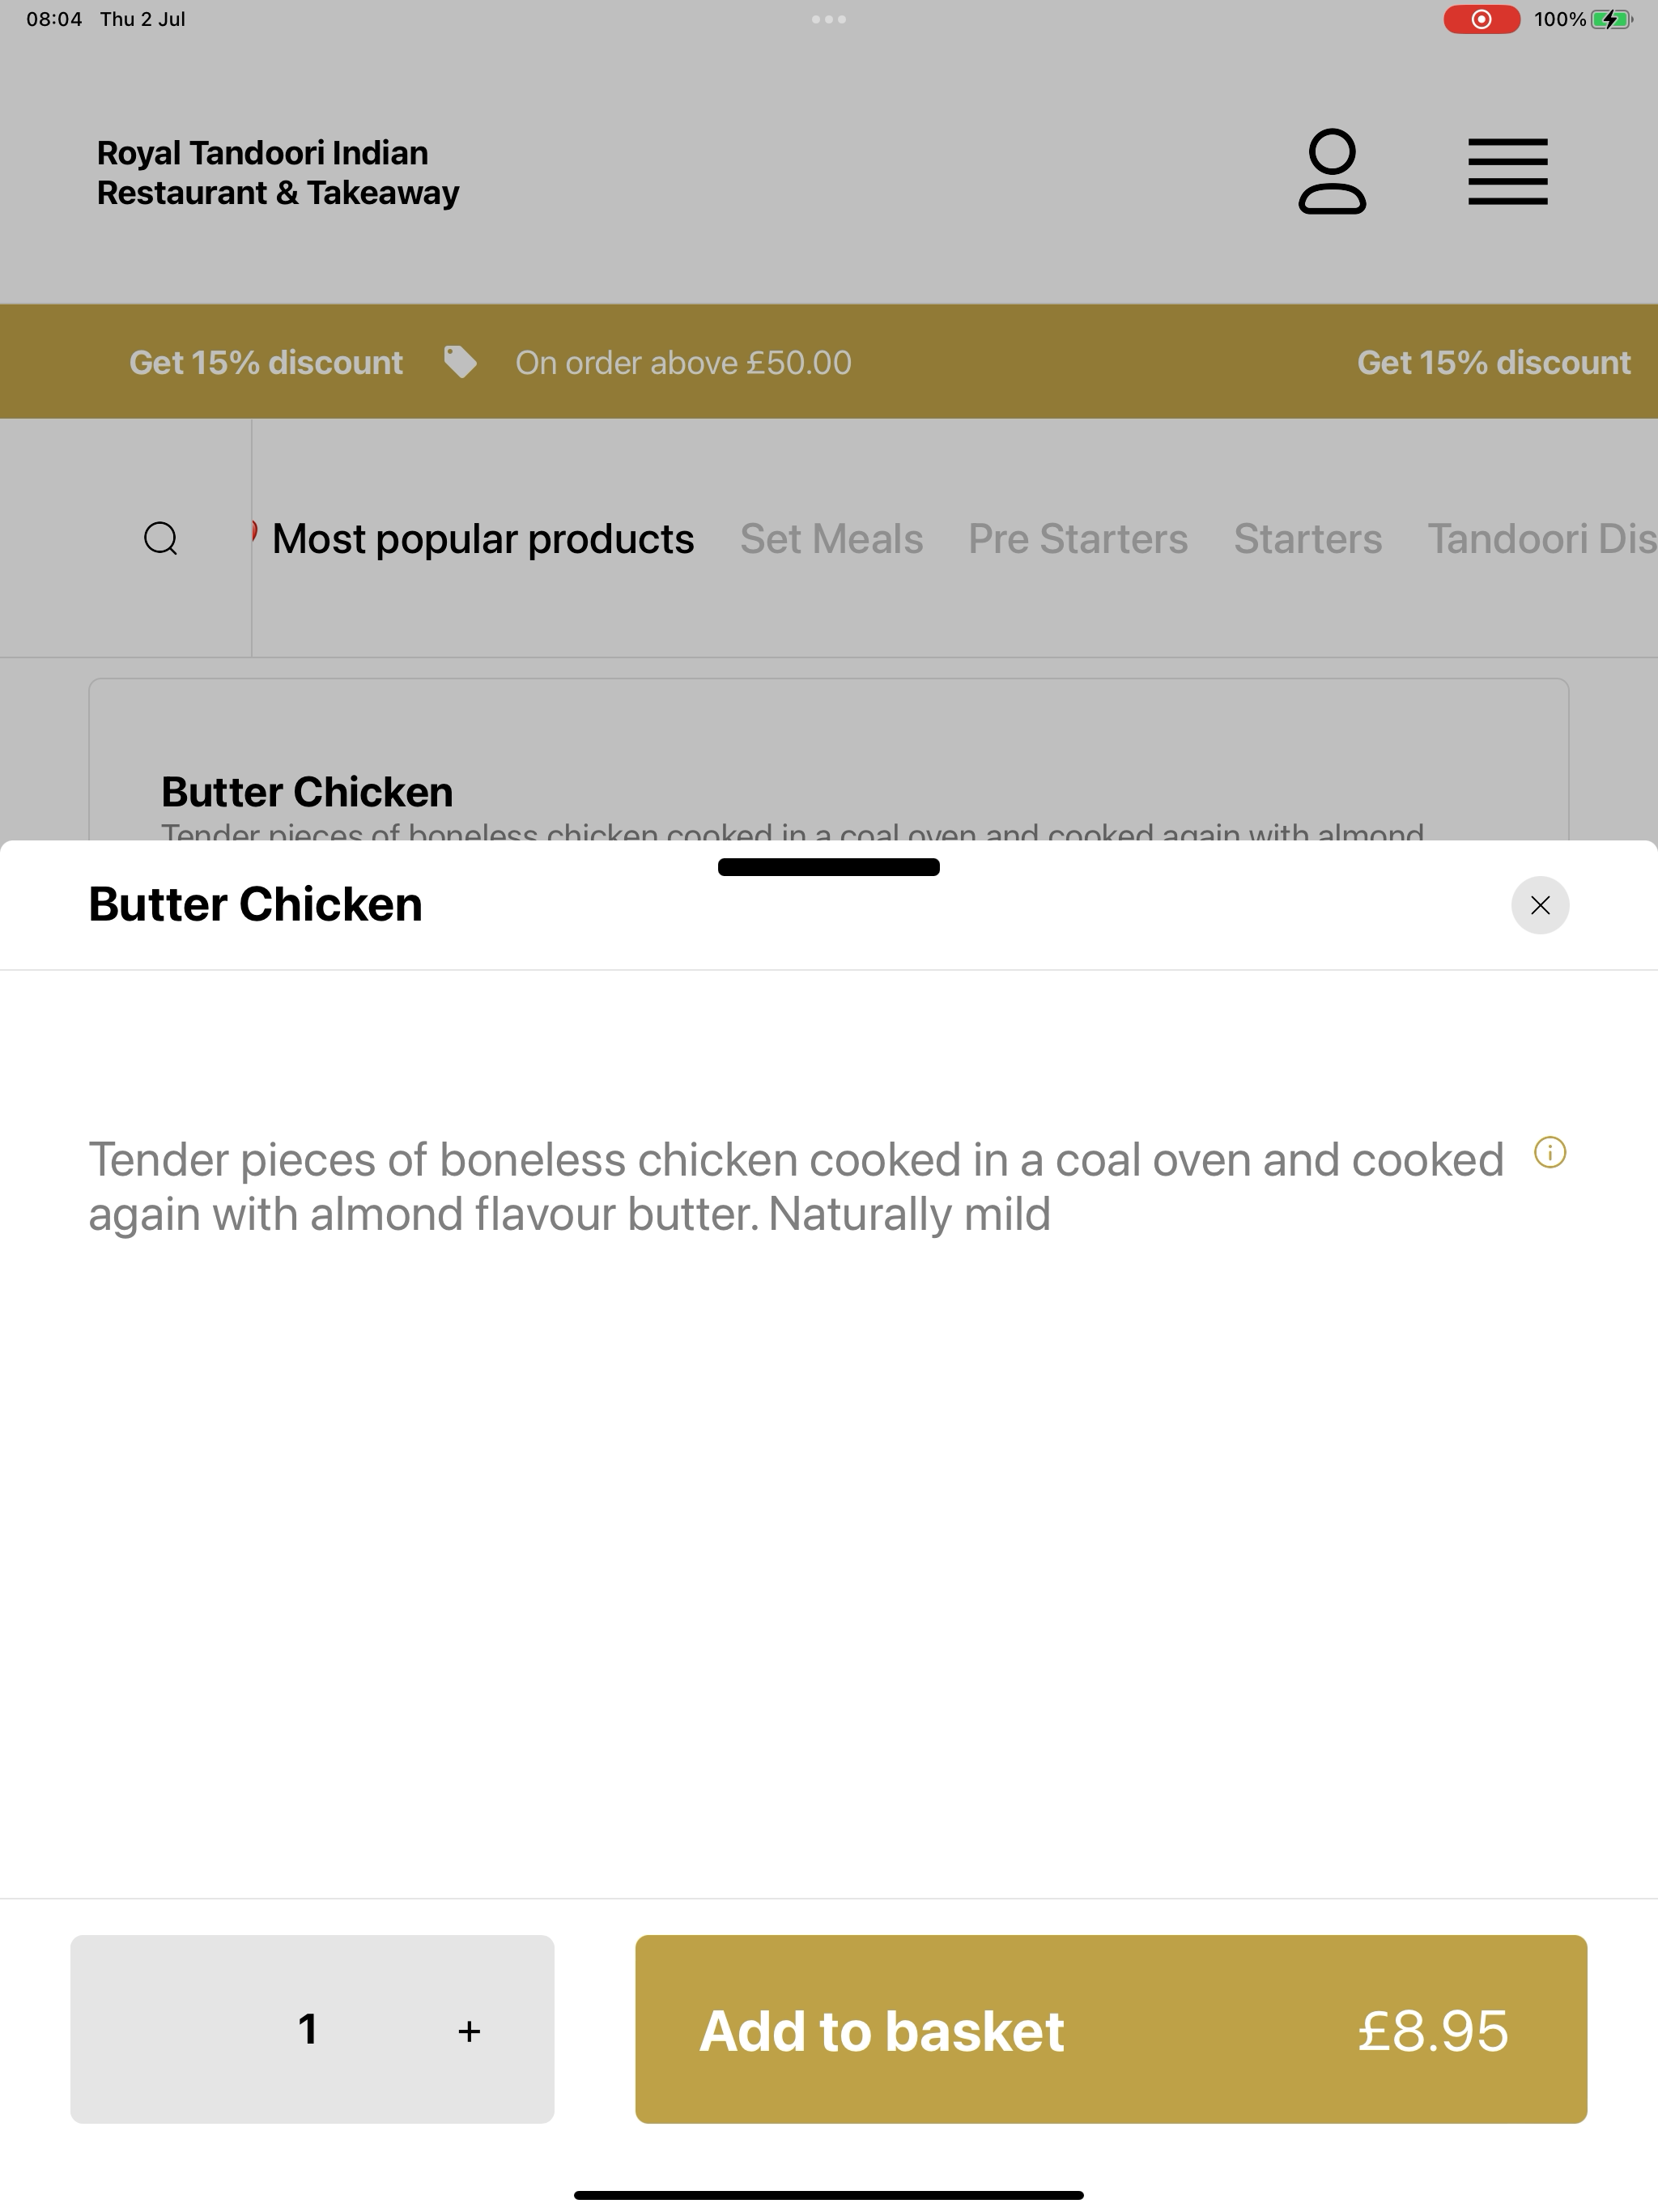Increase quantity with plus button
This screenshot has height=2212, width=1658.
[469, 2031]
